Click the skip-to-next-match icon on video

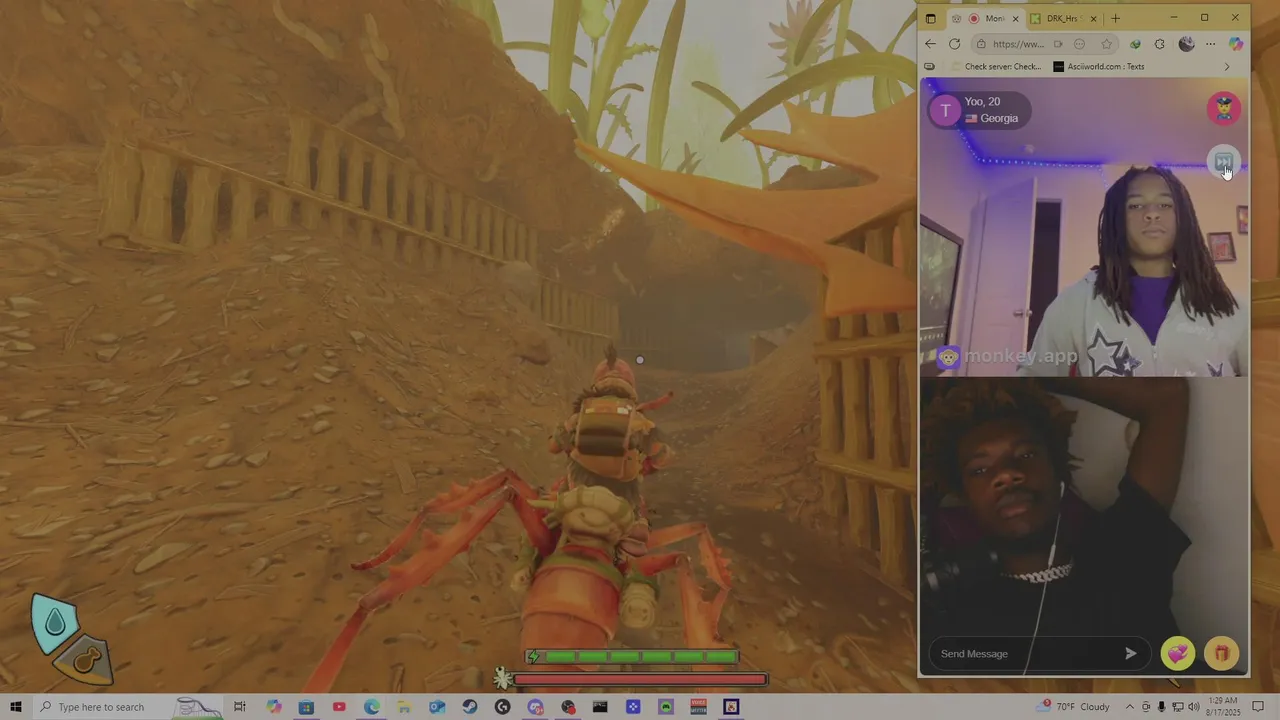1223,162
